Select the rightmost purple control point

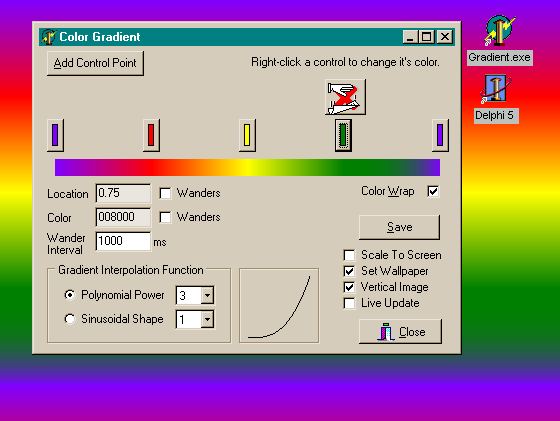tap(440, 135)
